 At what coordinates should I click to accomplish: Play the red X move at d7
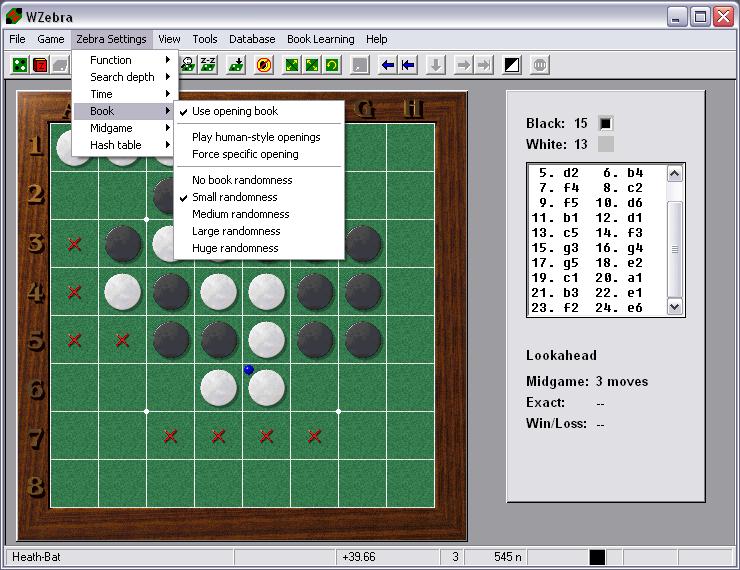point(218,436)
